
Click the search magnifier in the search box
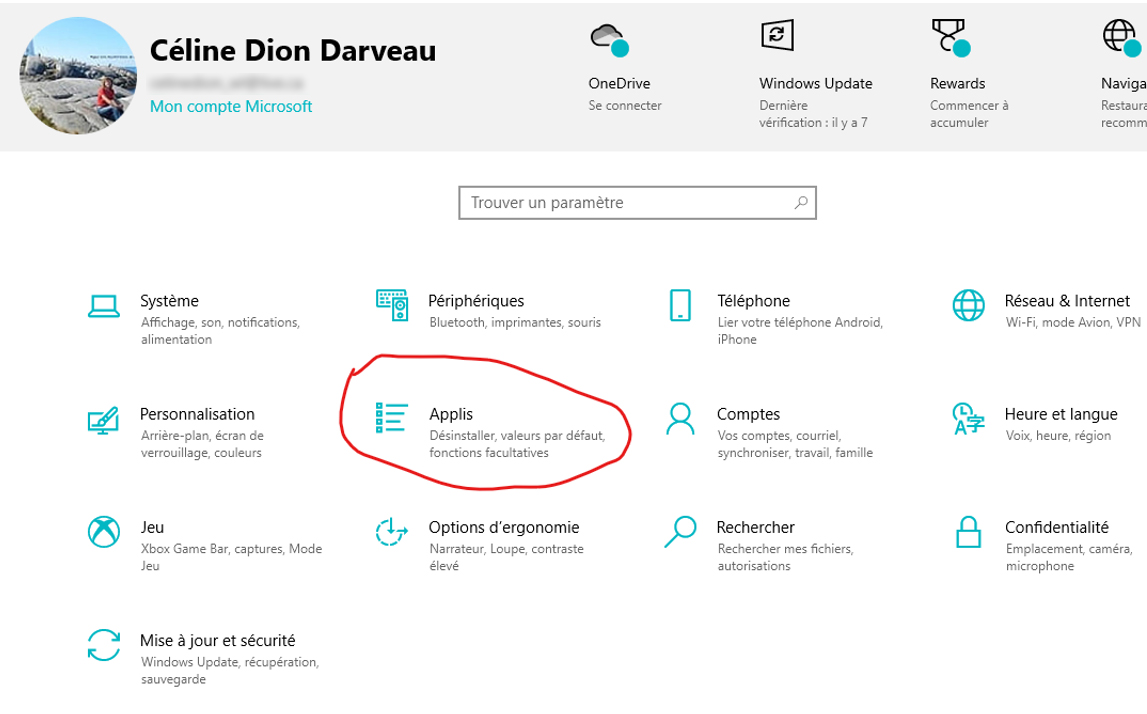800,202
